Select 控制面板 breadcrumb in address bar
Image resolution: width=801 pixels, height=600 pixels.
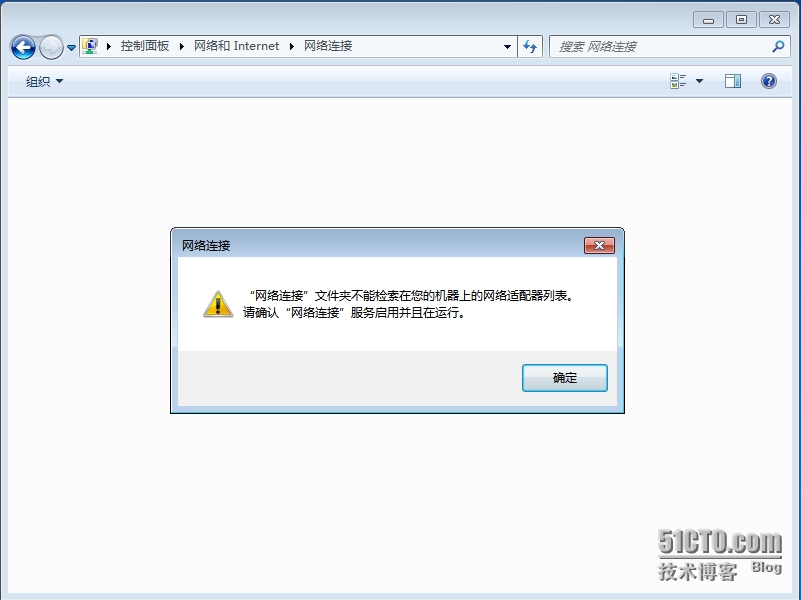[145, 46]
